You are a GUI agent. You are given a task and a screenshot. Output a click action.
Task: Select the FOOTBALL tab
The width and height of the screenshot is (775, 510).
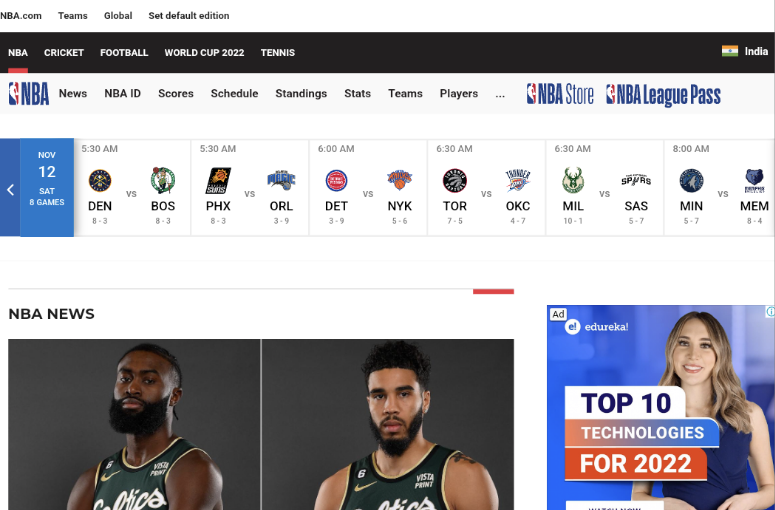click(124, 52)
